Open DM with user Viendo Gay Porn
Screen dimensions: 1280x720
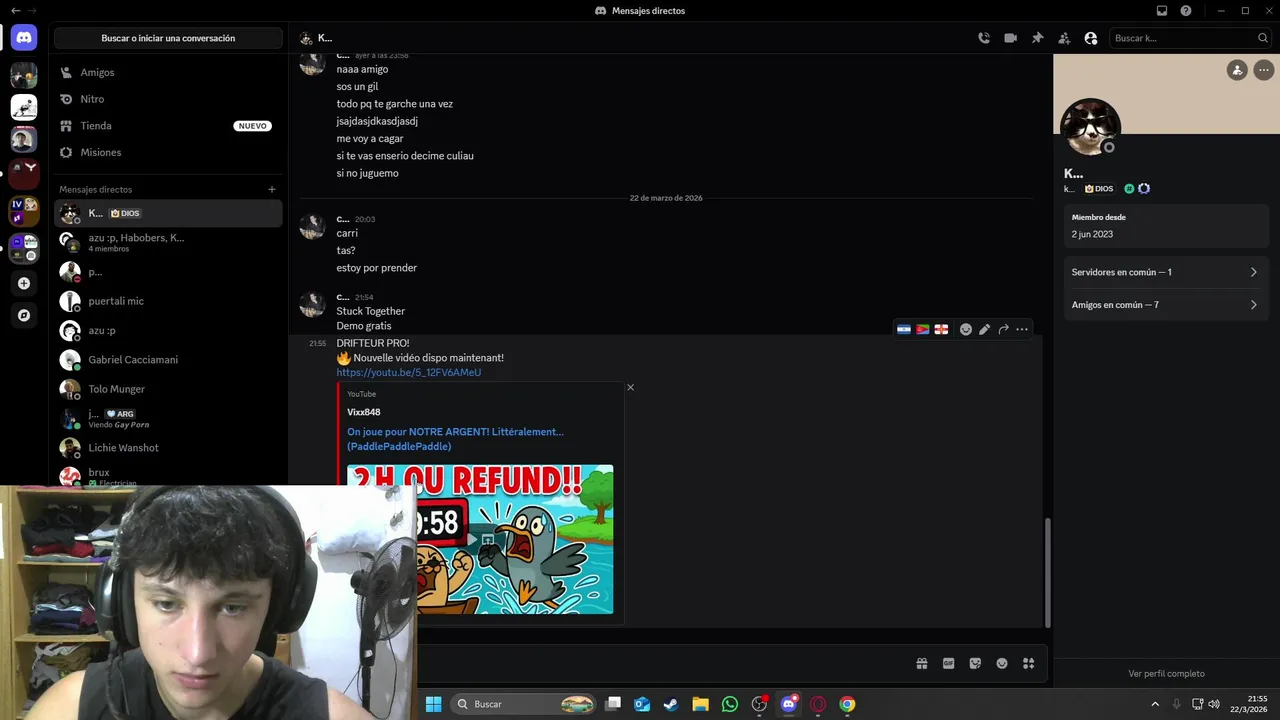[x=168, y=418]
